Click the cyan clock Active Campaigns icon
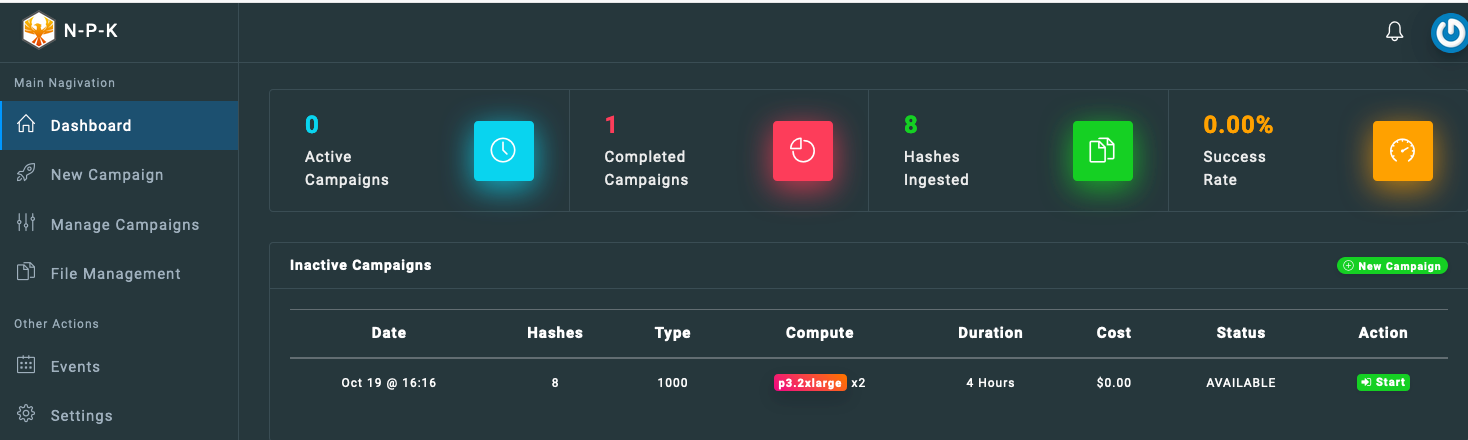The image size is (1468, 440). point(503,151)
